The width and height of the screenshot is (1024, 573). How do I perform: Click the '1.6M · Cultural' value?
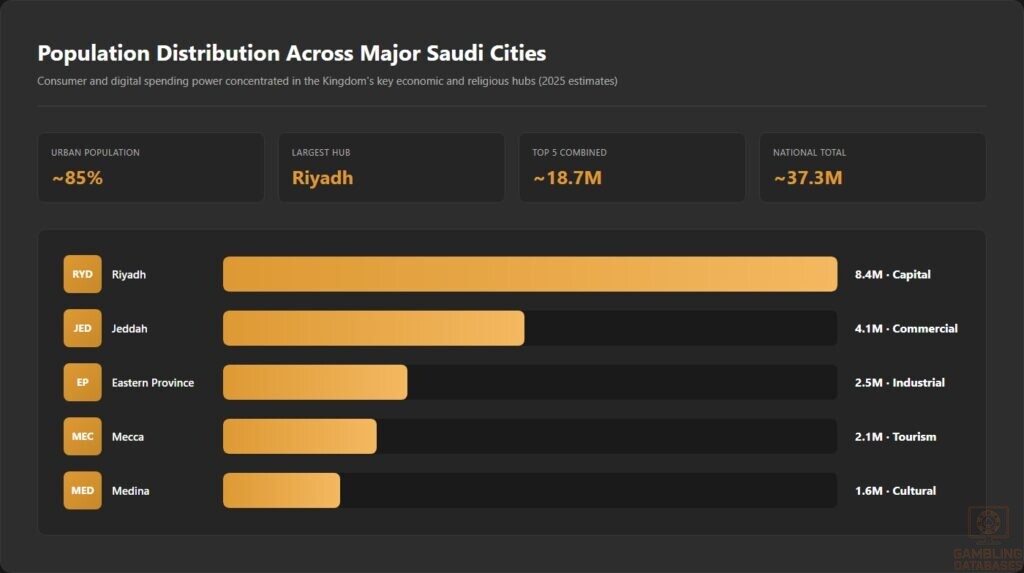[x=895, y=491]
